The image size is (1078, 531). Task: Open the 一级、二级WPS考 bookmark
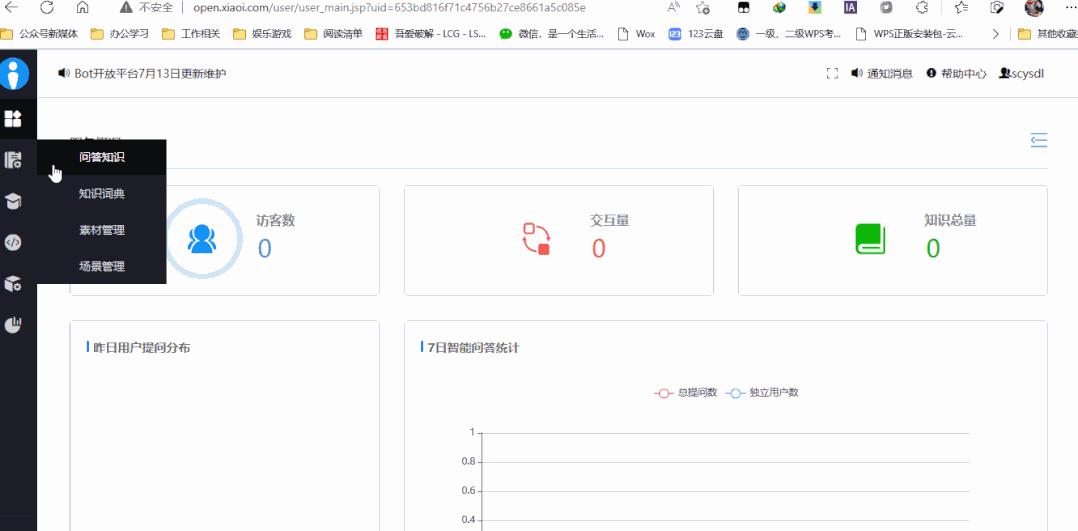[x=789, y=34]
